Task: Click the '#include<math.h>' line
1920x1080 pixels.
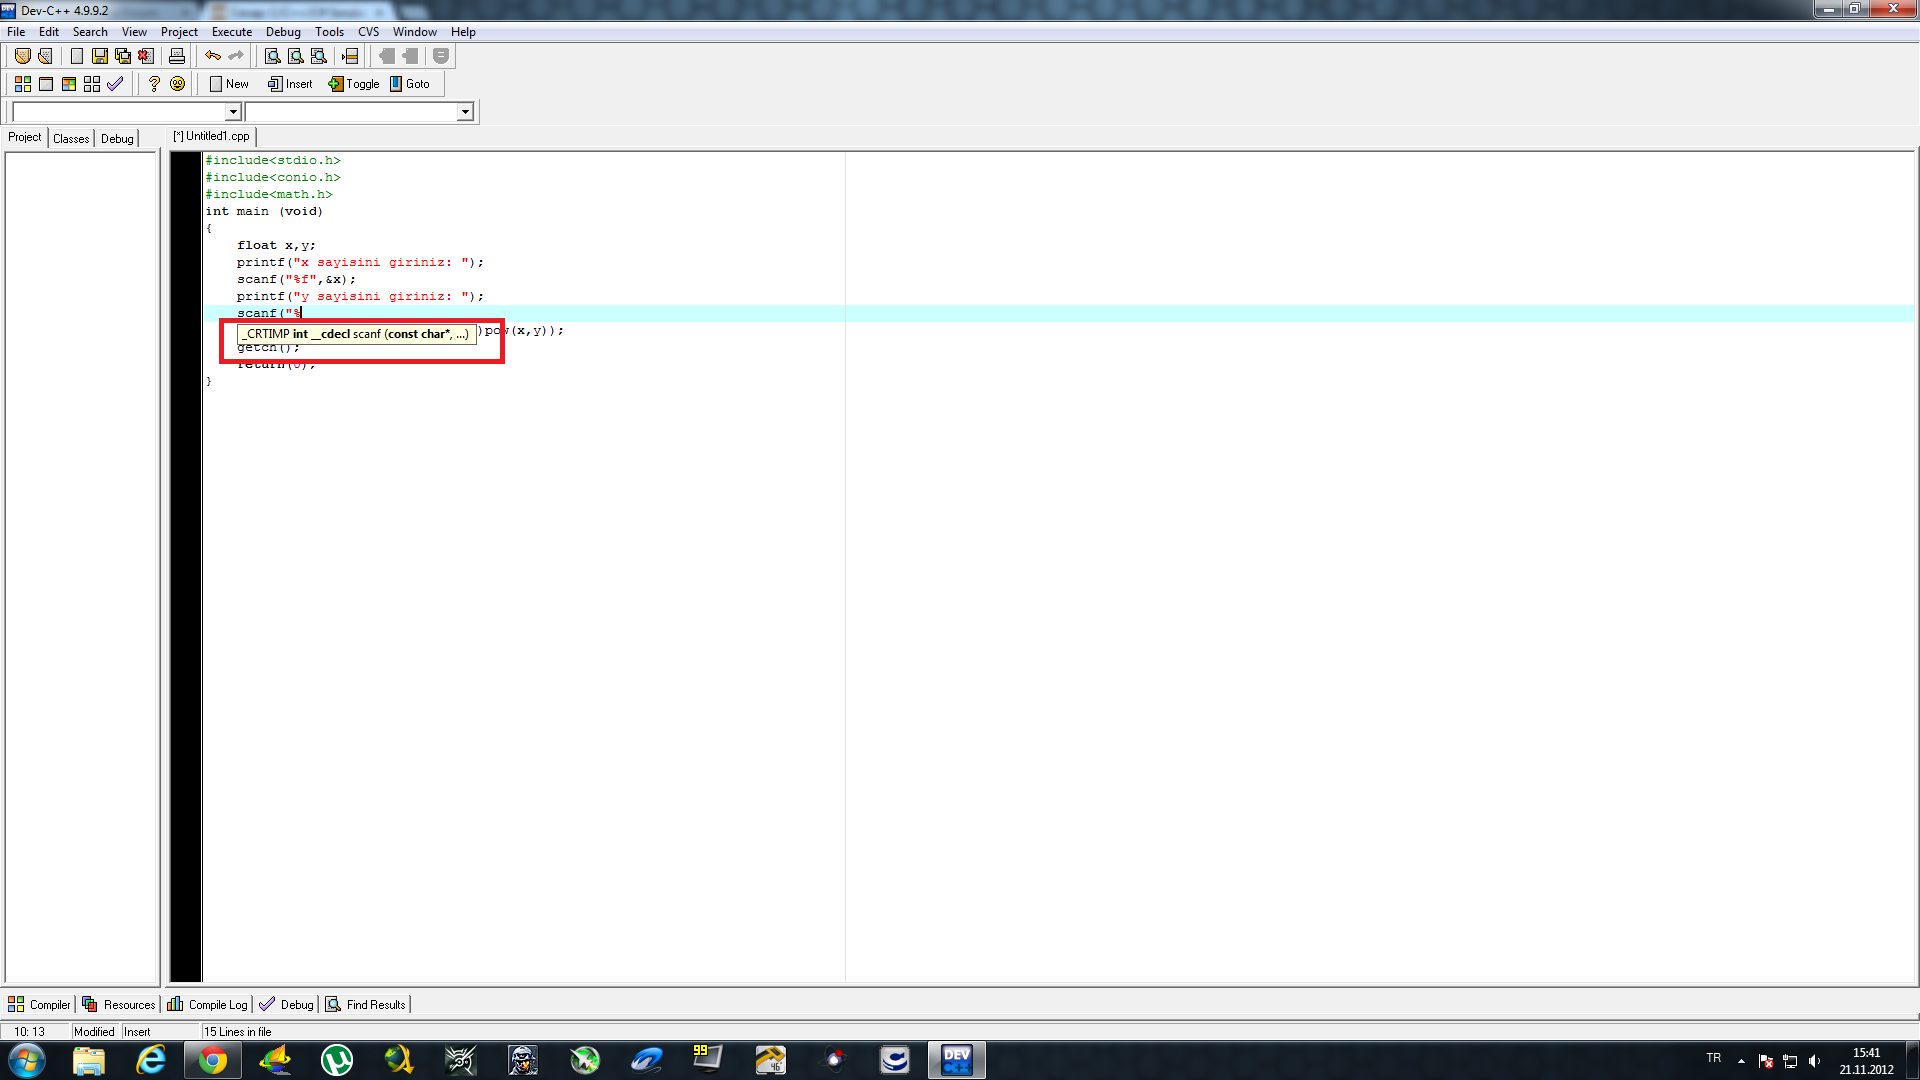Action: coord(269,194)
